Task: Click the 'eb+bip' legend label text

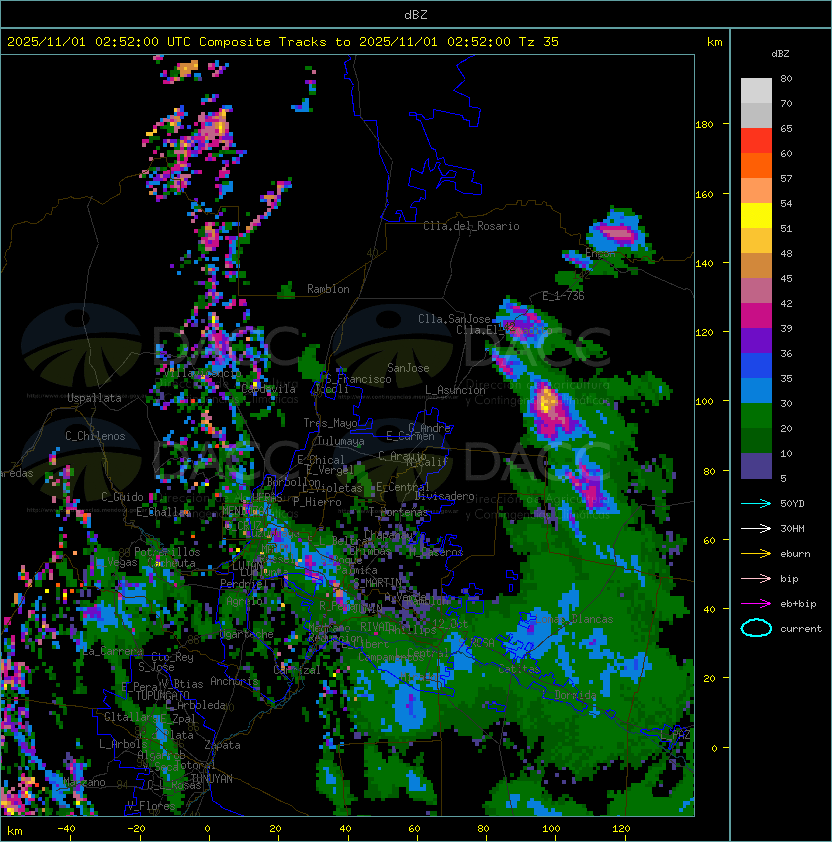Action: point(798,604)
